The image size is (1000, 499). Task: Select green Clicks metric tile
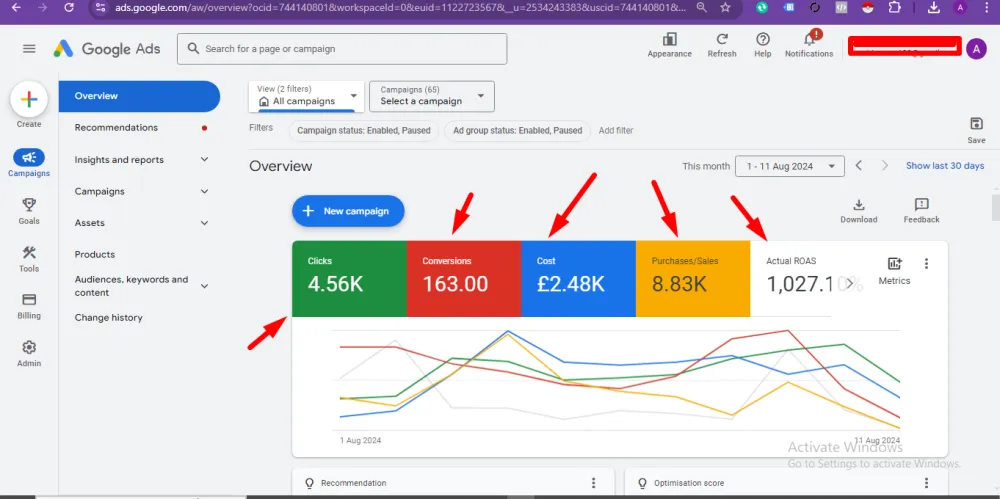coord(349,278)
